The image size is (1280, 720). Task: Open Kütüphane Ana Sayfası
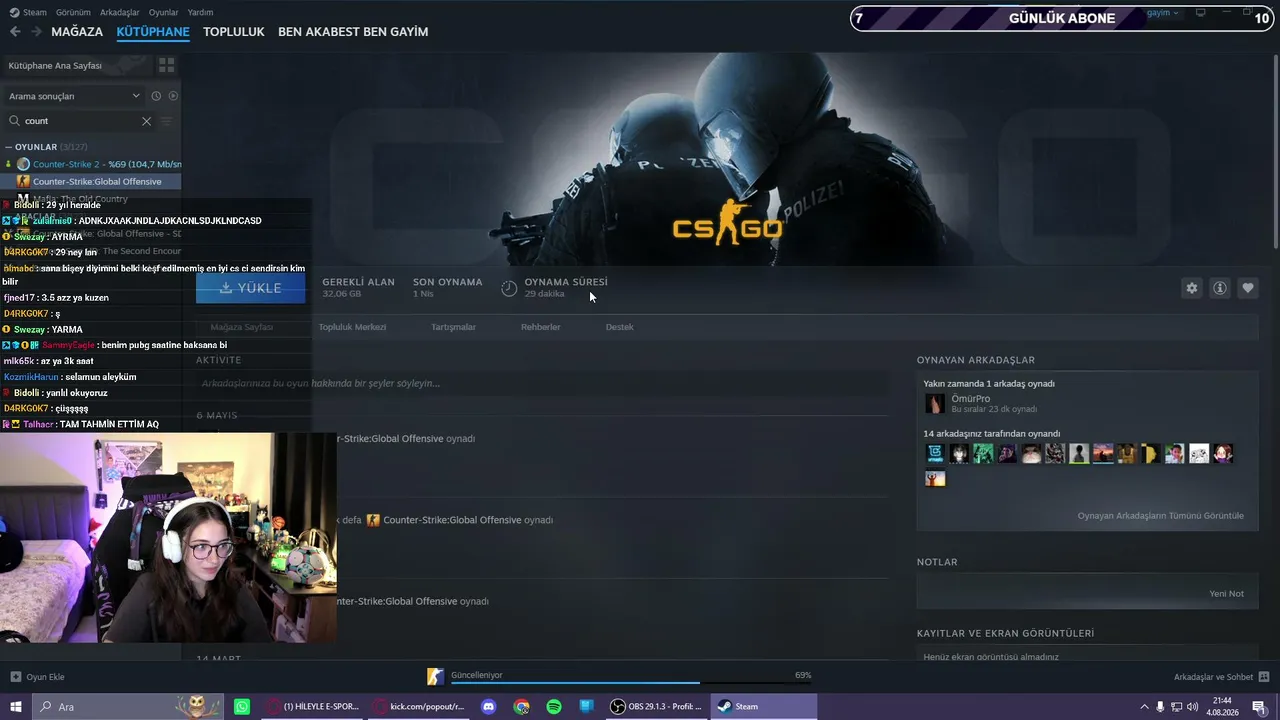(x=55, y=65)
